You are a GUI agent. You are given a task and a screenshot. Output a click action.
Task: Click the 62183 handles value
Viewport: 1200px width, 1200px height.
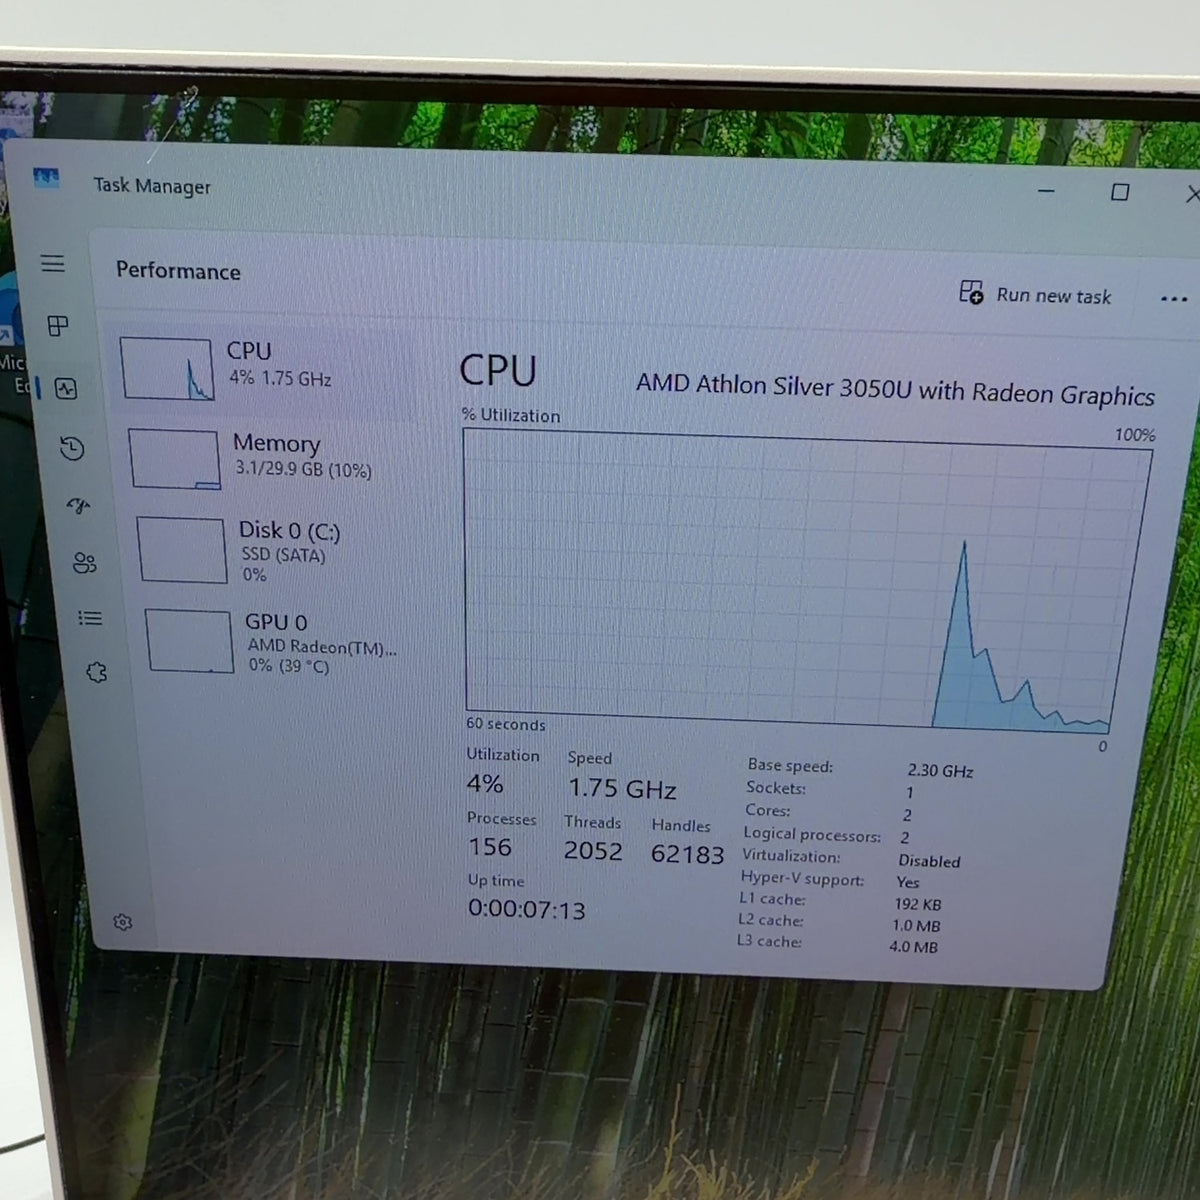tap(687, 854)
